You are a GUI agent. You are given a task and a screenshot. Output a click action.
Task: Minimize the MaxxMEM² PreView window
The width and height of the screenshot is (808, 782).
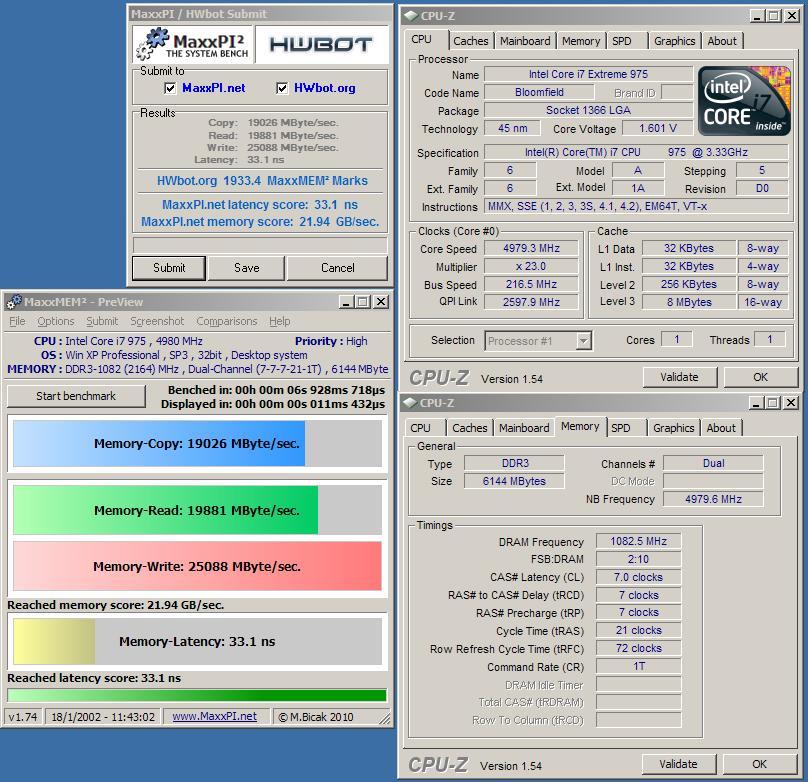click(x=346, y=302)
